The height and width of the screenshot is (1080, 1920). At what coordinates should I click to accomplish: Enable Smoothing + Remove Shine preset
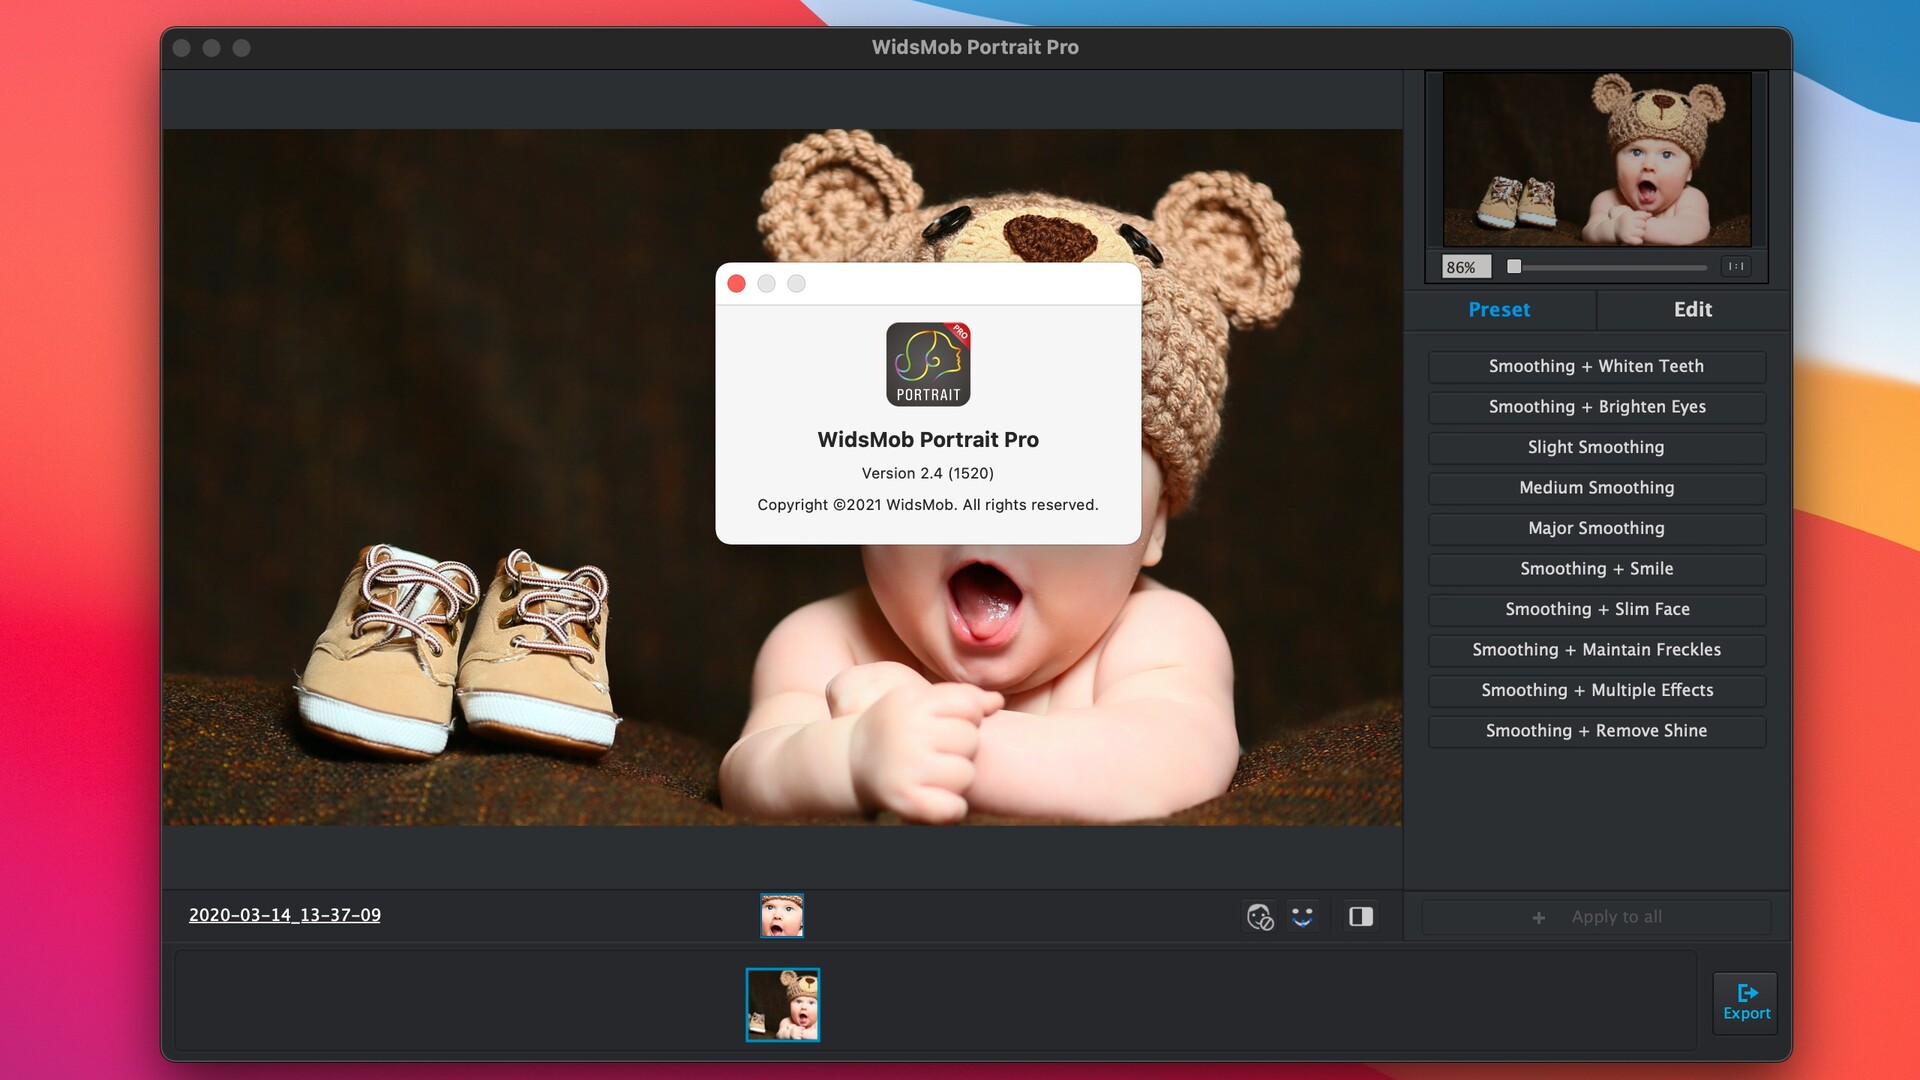point(1596,731)
